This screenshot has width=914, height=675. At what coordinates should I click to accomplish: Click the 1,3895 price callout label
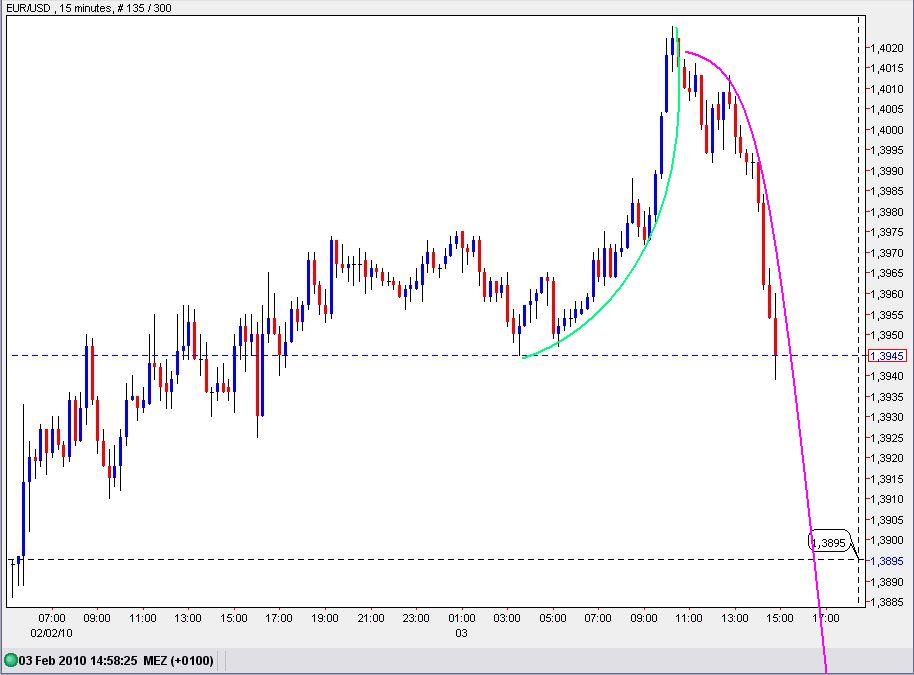tap(828, 543)
